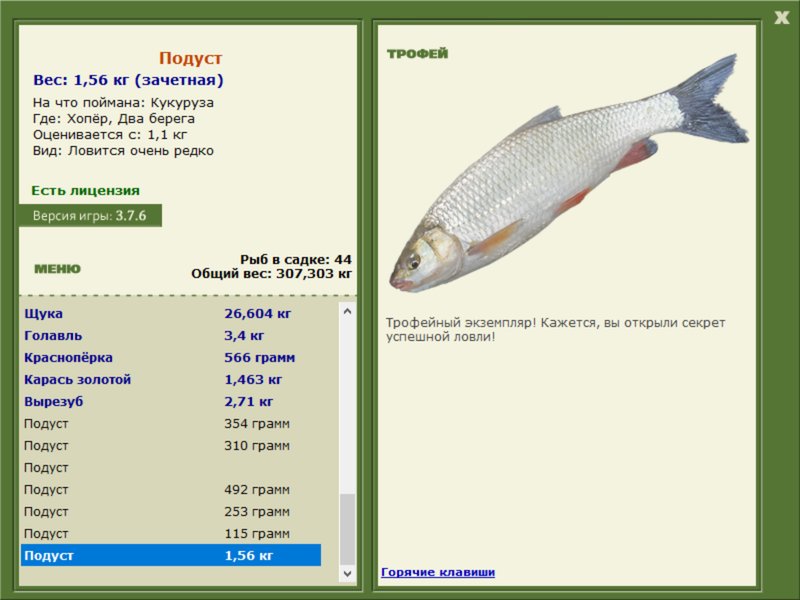Click the orange Подуст title
The width and height of the screenshot is (800, 600).
pyautogui.click(x=190, y=58)
